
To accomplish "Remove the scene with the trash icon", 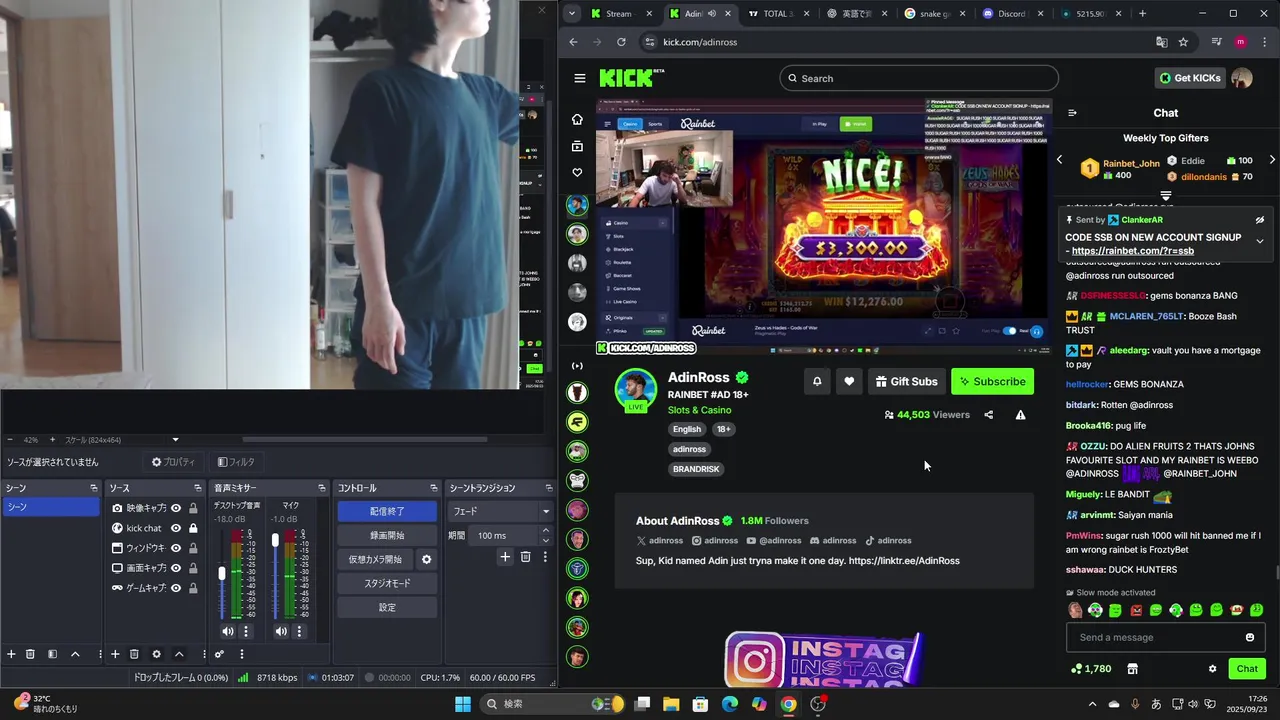I will 30,654.
